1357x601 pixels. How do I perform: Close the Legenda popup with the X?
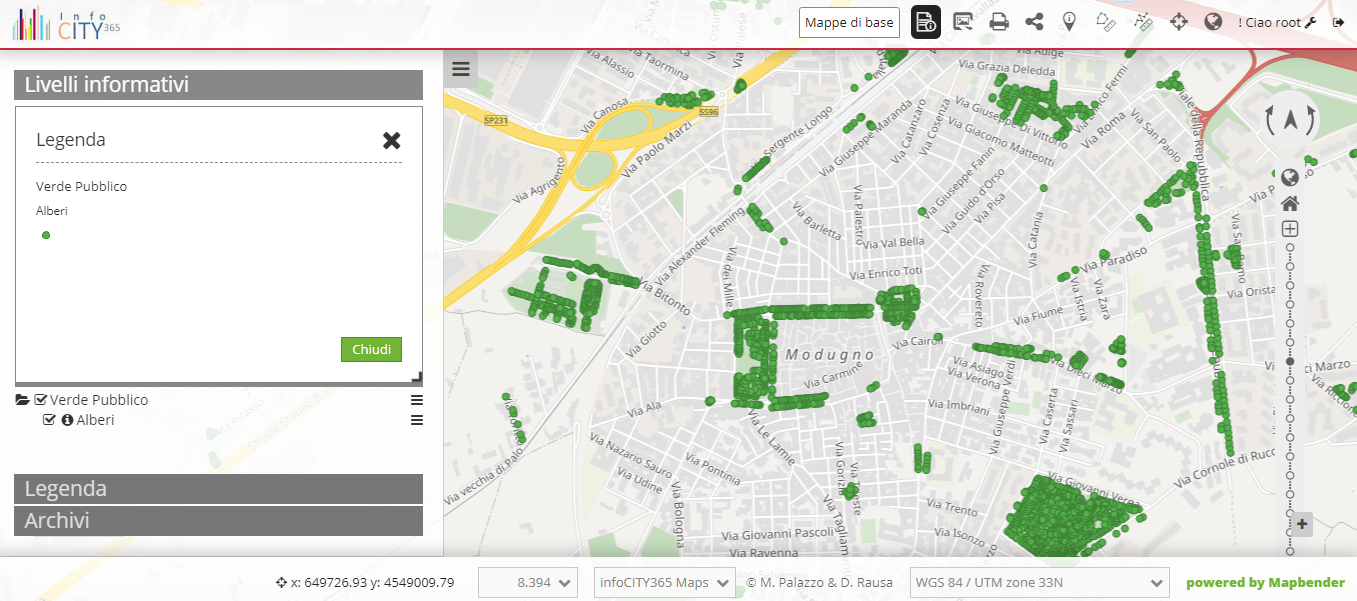(x=392, y=141)
